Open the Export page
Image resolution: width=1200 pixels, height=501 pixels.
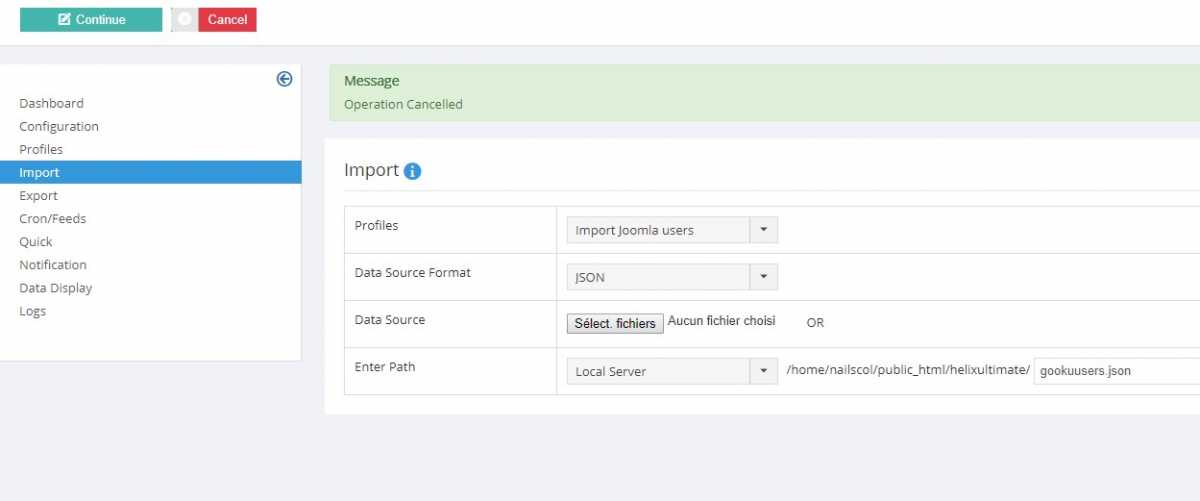(x=39, y=195)
